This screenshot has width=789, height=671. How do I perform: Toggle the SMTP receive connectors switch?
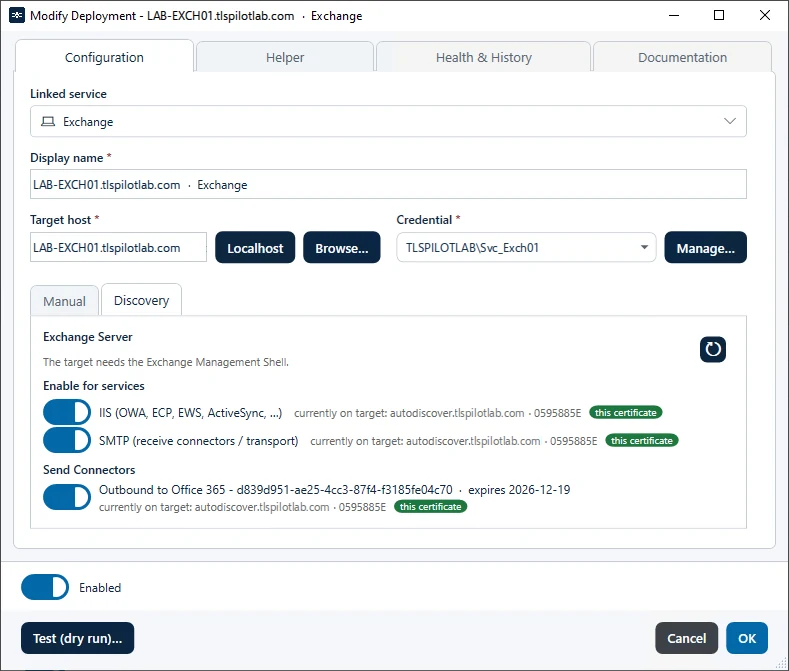click(x=67, y=440)
